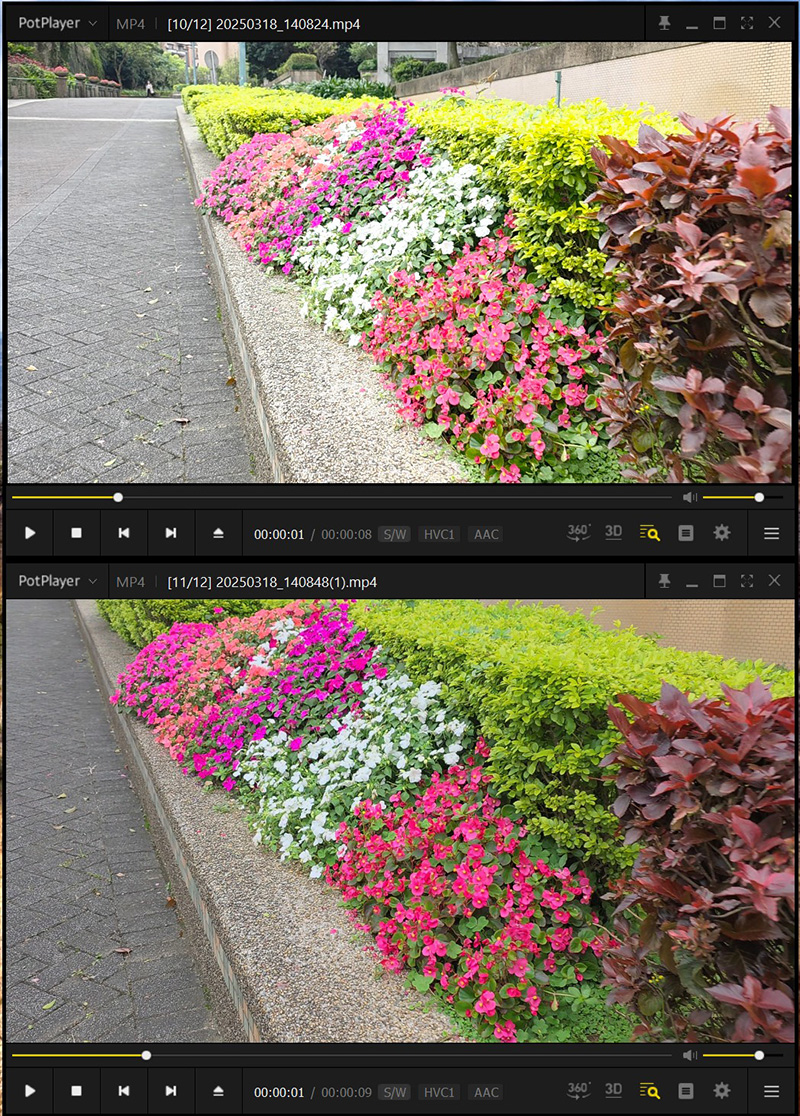This screenshot has width=800, height=1116.
Task: Click title 20250318_140848(1).mp4
Action: point(296,582)
